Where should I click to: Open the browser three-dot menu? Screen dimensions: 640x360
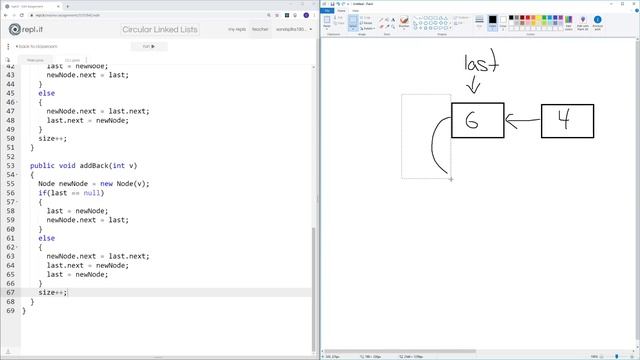point(314,15)
